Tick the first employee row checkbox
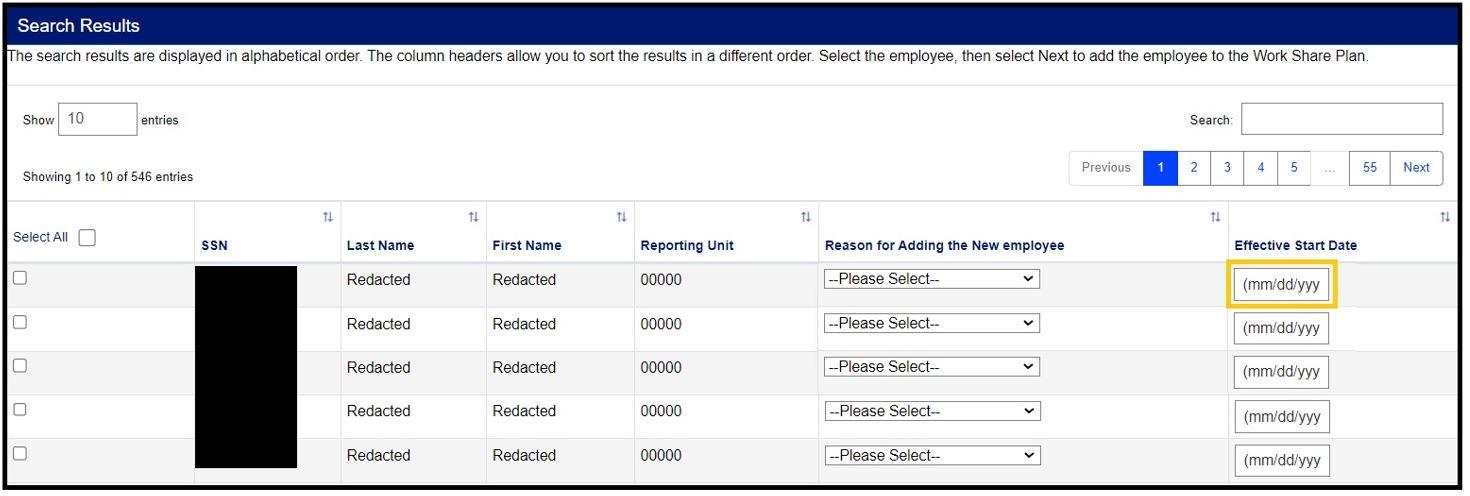This screenshot has width=1470, height=496. [x=19, y=279]
